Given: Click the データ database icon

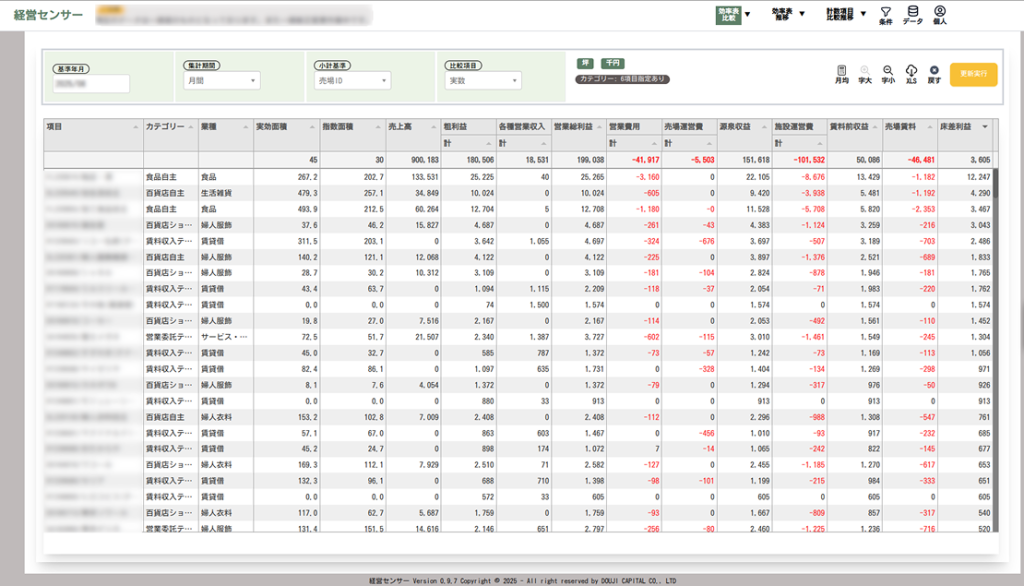Looking at the screenshot, I should [x=912, y=13].
